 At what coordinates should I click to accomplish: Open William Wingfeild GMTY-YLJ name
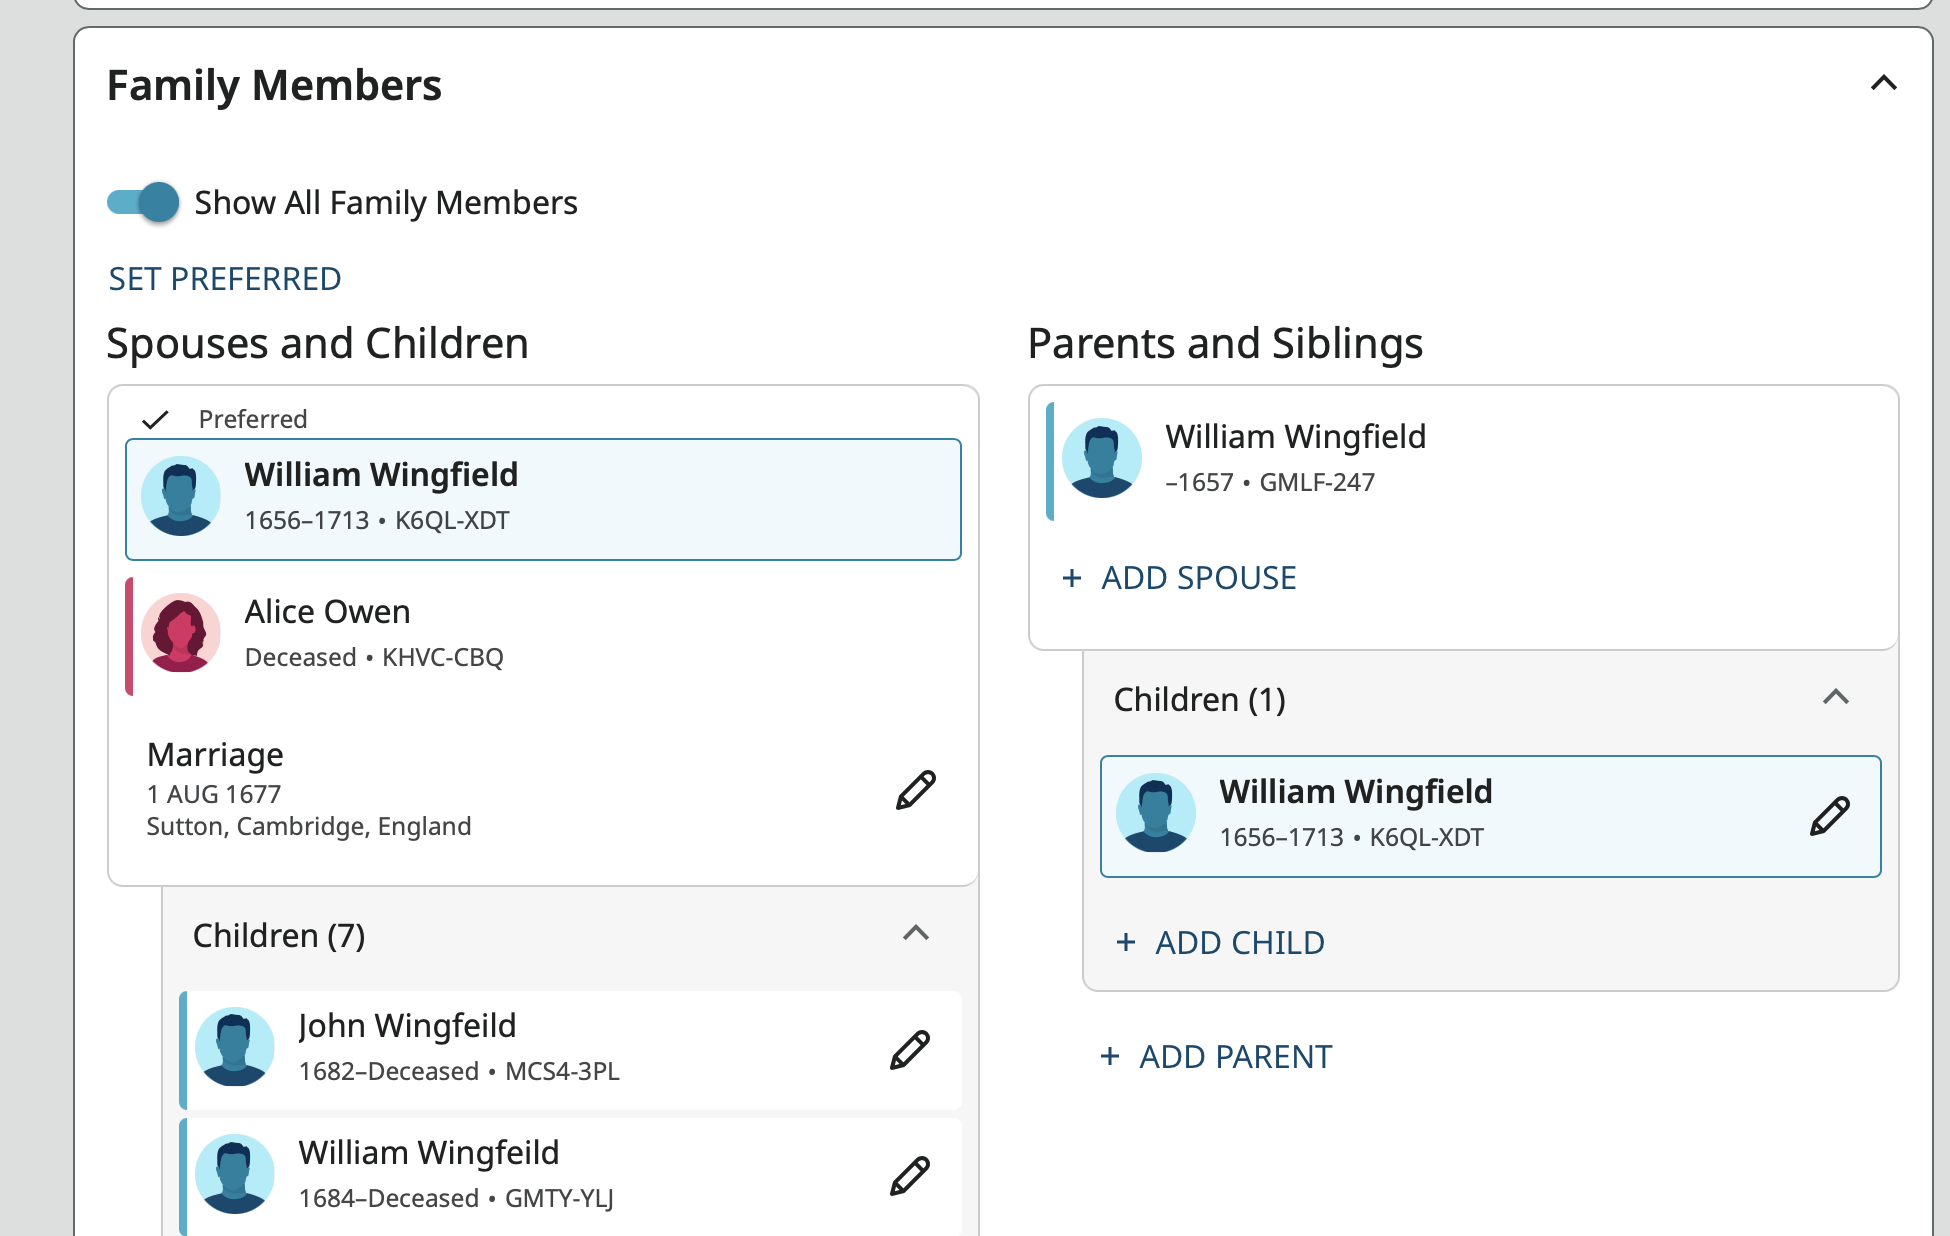[428, 1153]
